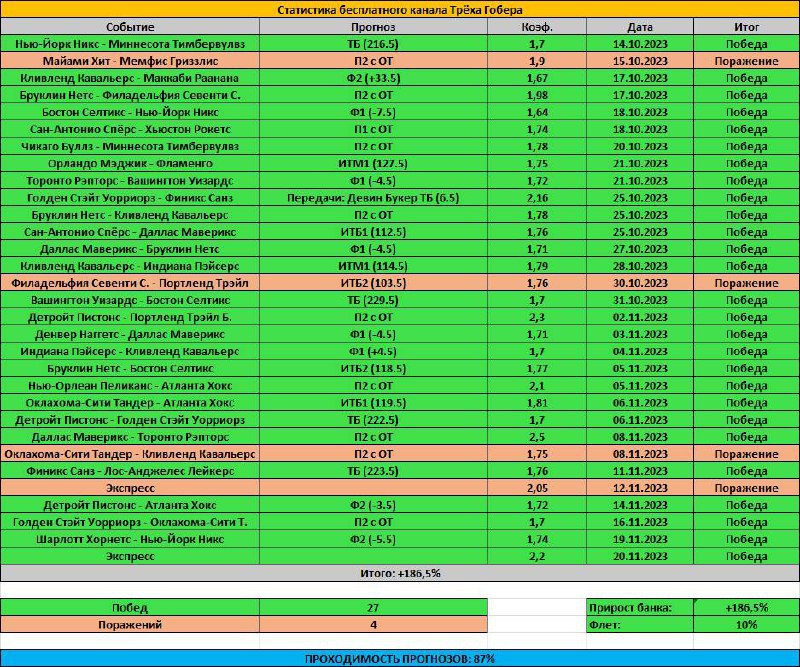This screenshot has height=667, width=800.
Task: Click "Экспресс" in the 12.11.2023 row
Action: [x=130, y=488]
